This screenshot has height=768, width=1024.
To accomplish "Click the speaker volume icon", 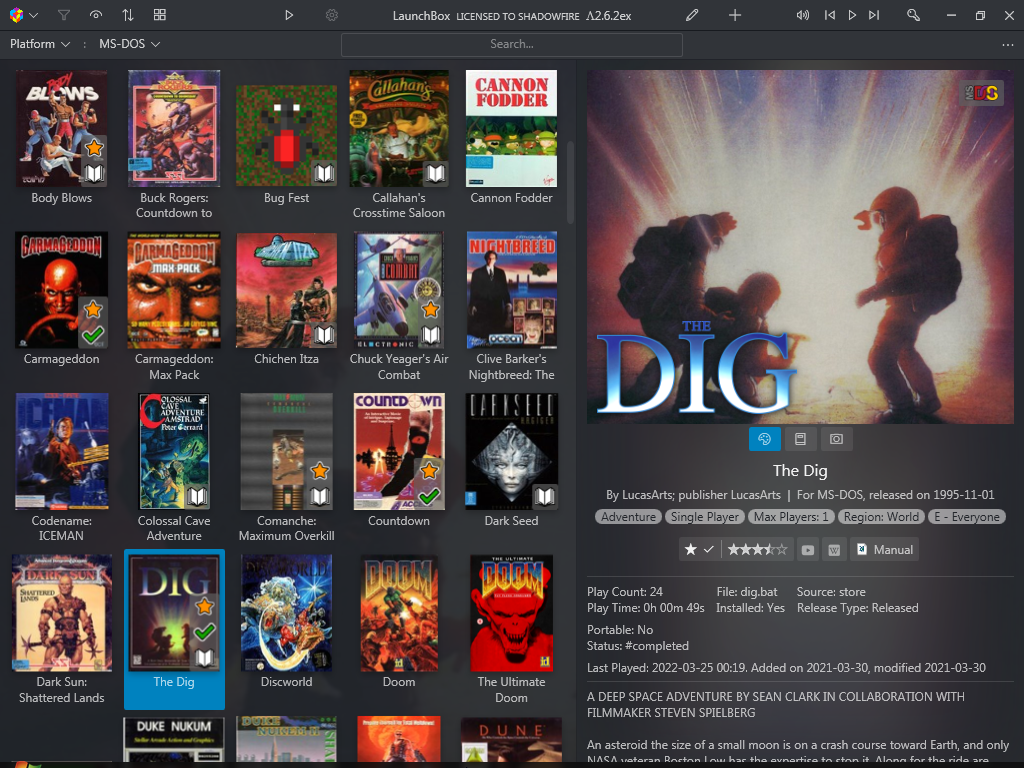I will [803, 15].
